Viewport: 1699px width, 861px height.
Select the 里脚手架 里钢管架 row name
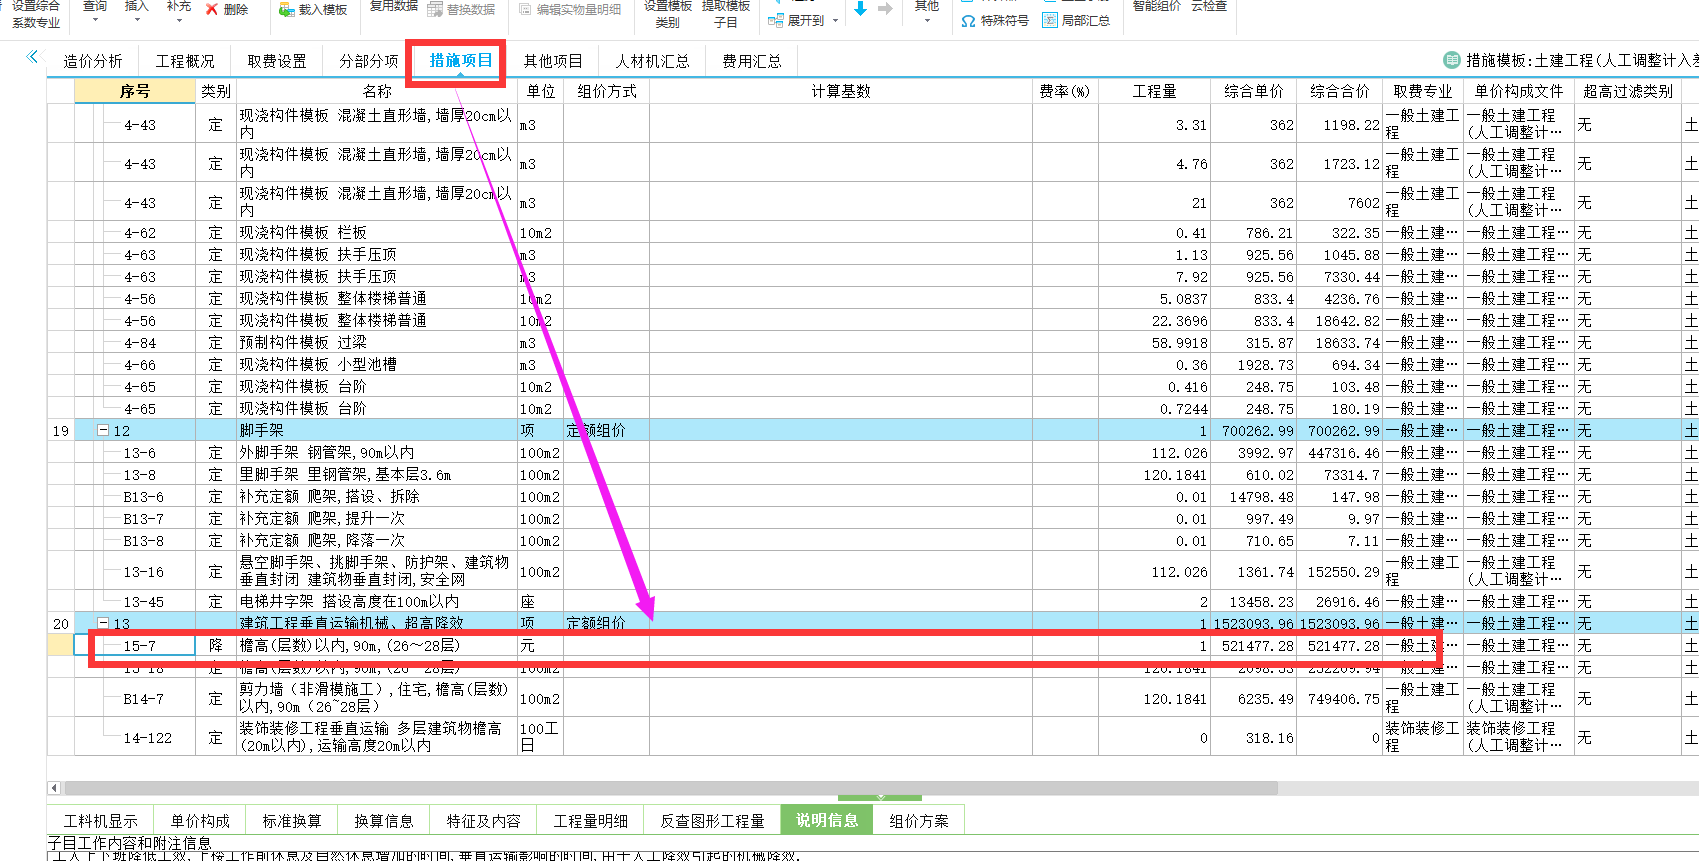(345, 475)
